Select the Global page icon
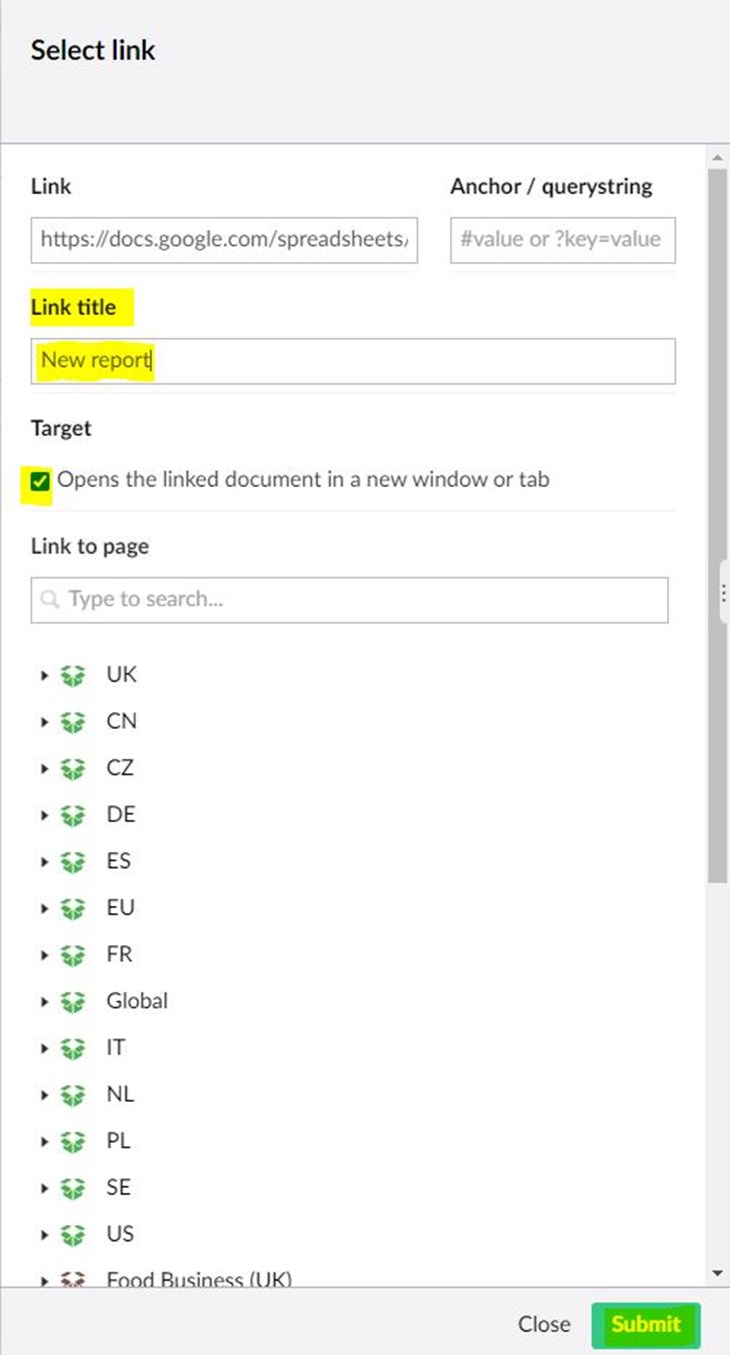 (72, 1001)
